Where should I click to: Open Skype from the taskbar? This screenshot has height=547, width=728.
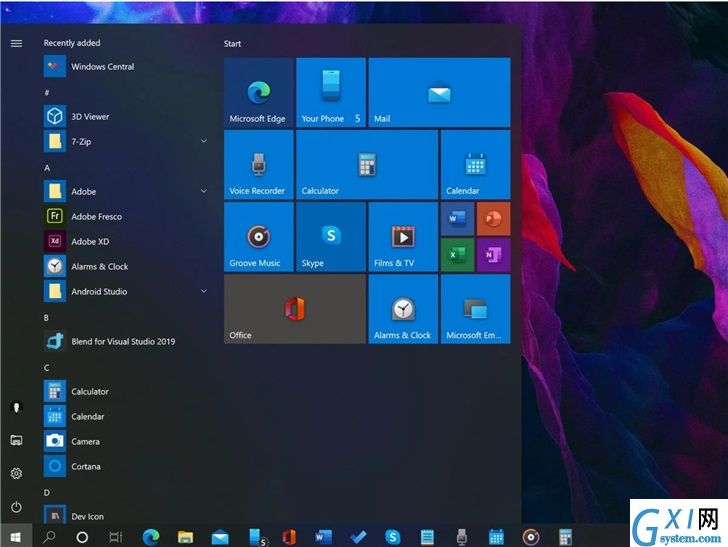point(393,537)
